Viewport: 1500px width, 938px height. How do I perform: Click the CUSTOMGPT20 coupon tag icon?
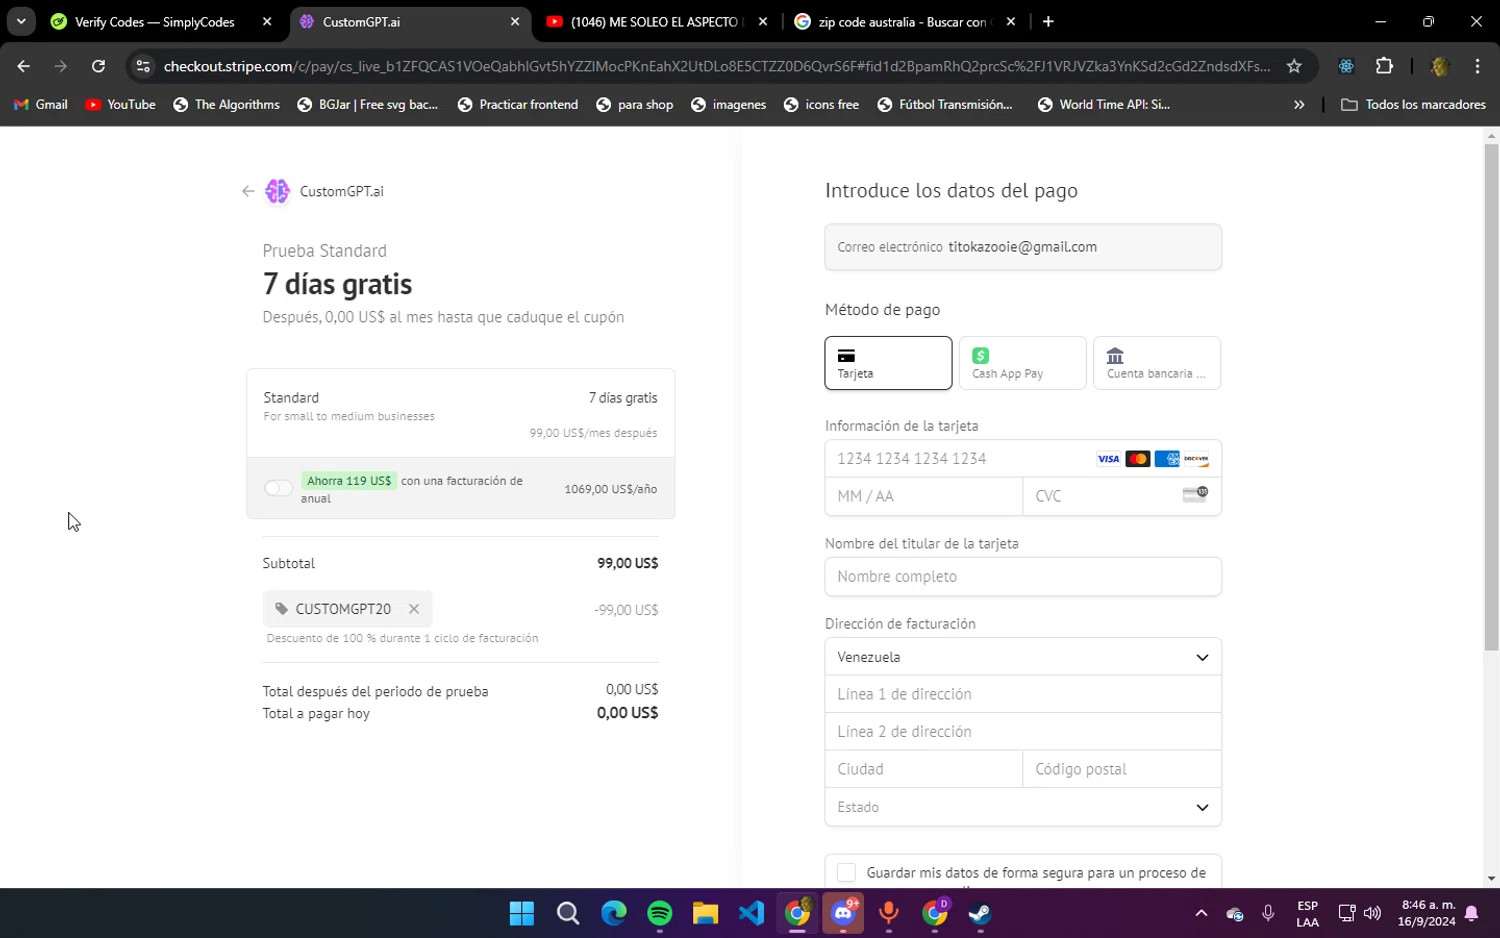pos(281,609)
